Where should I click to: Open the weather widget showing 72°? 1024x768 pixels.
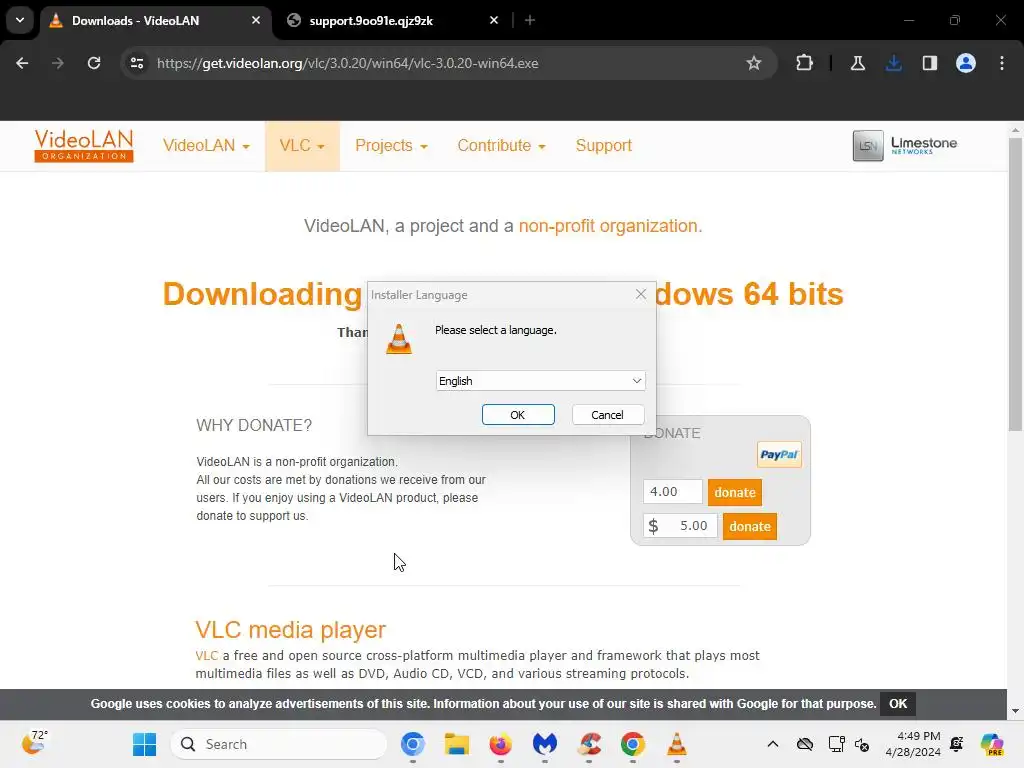coord(35,743)
